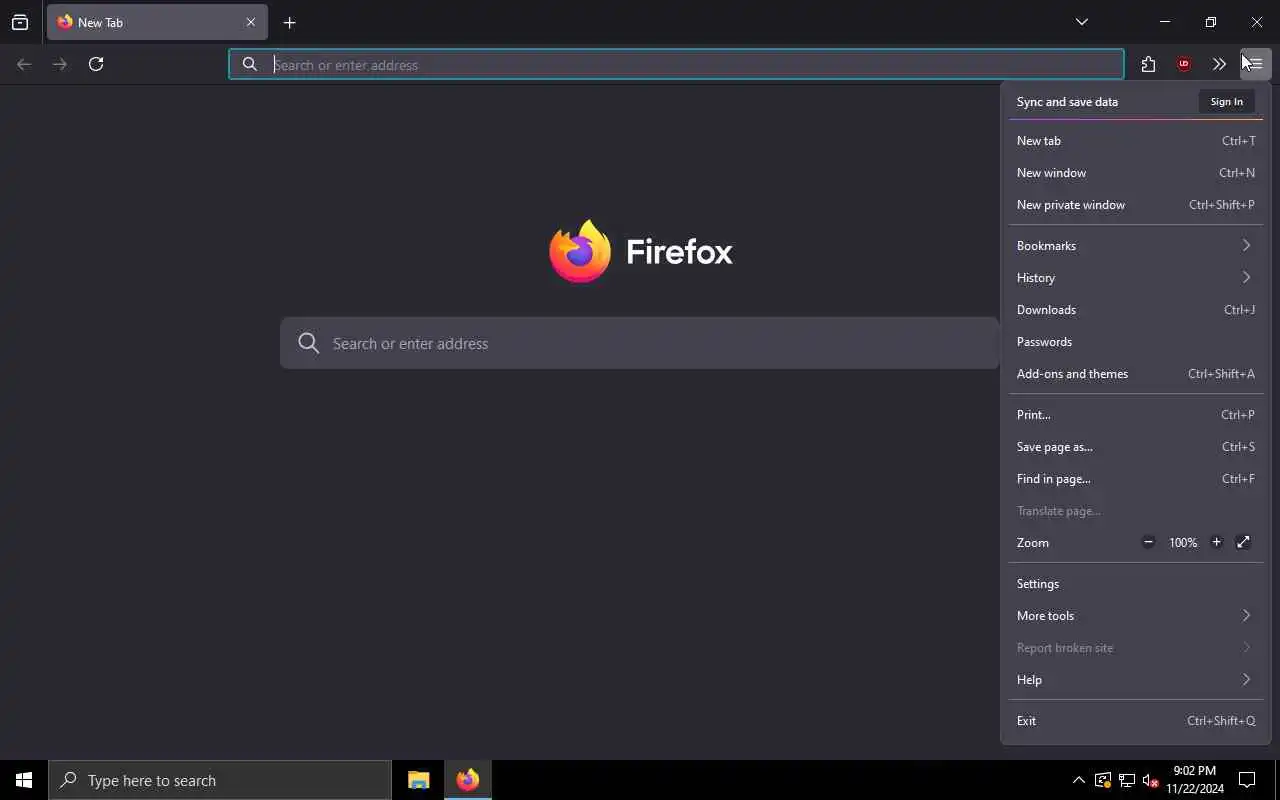The height and width of the screenshot is (800, 1280).
Task: Reset zoom via 100% label
Action: tap(1183, 542)
